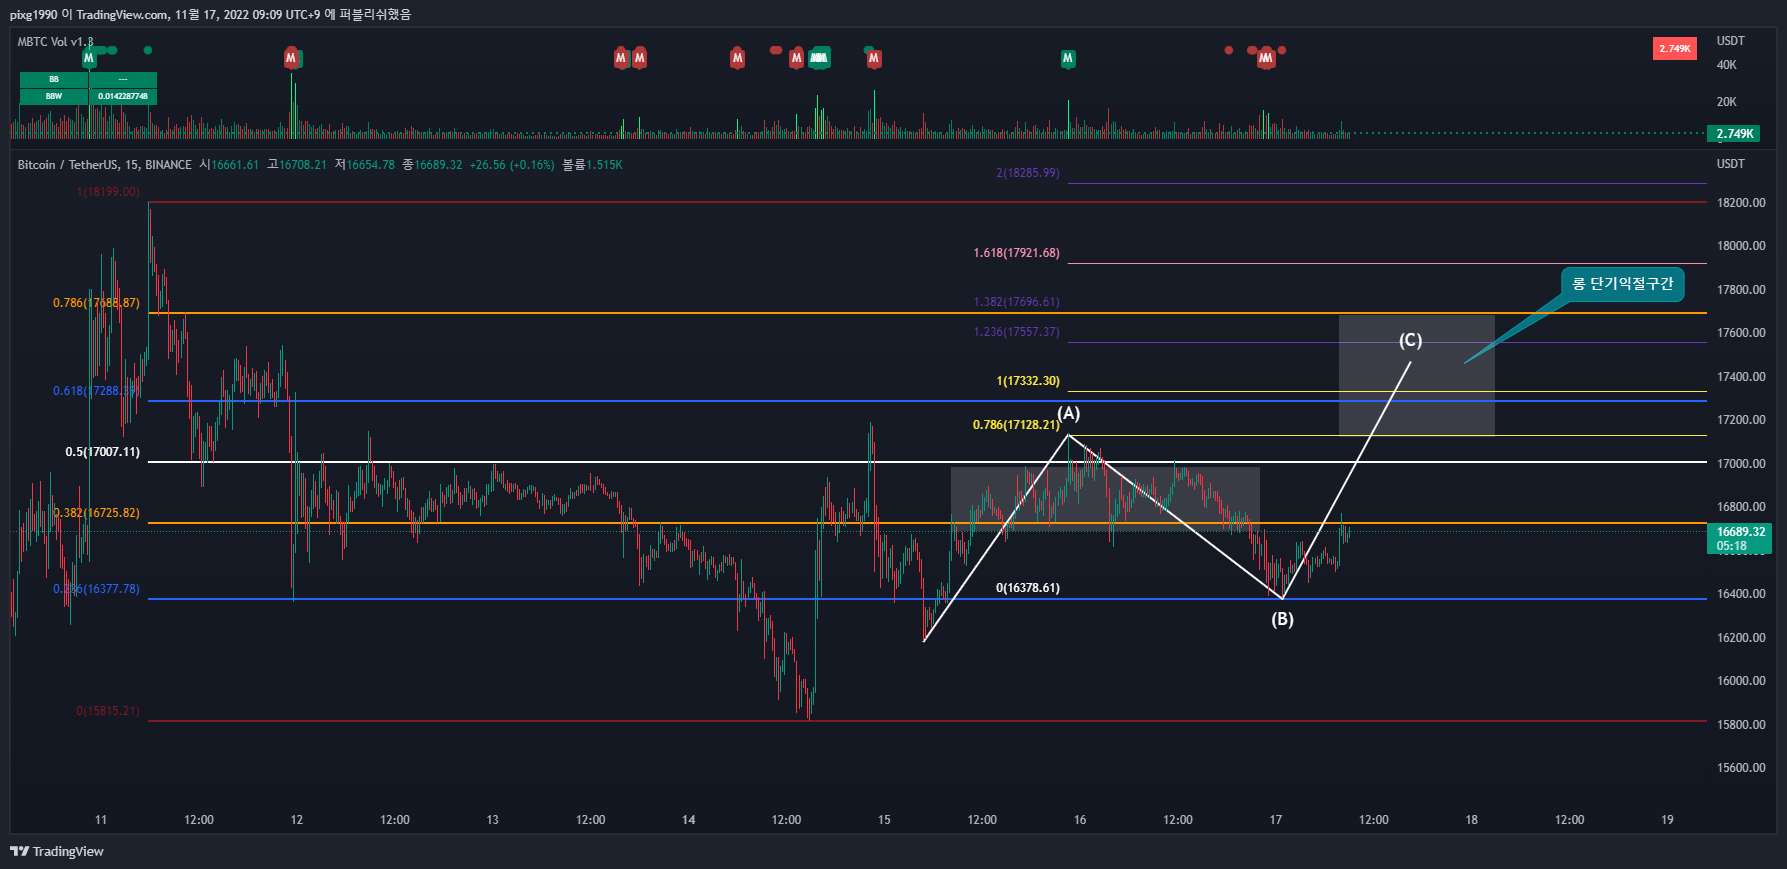The image size is (1787, 869).
Task: Click the green M marker near date 11
Action: pyautogui.click(x=89, y=58)
